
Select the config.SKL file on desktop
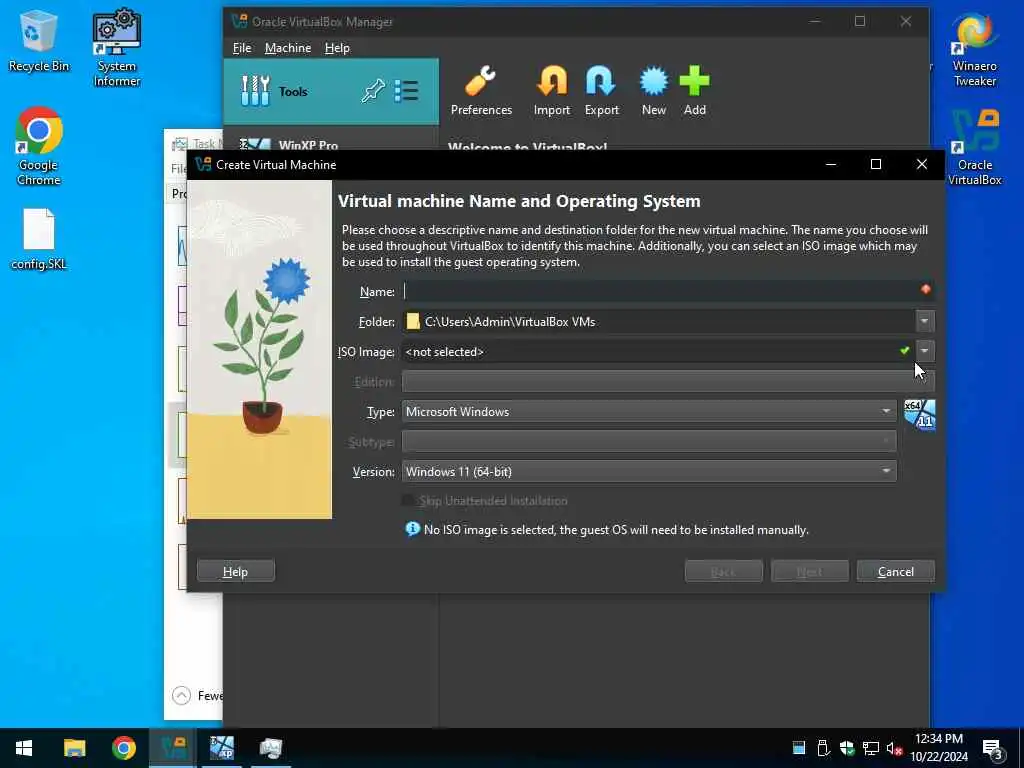(x=39, y=239)
